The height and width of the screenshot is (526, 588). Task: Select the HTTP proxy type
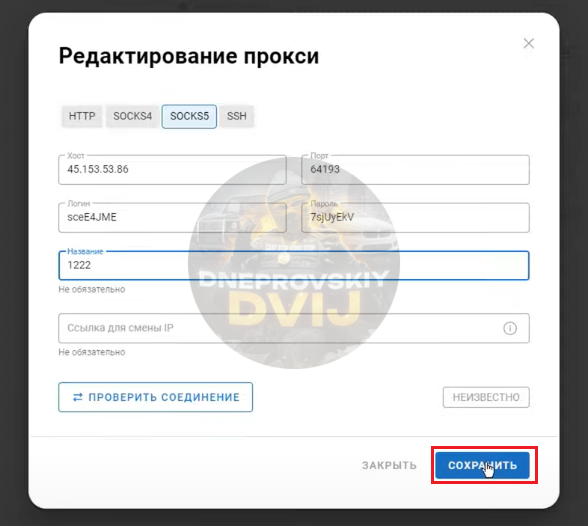point(82,116)
